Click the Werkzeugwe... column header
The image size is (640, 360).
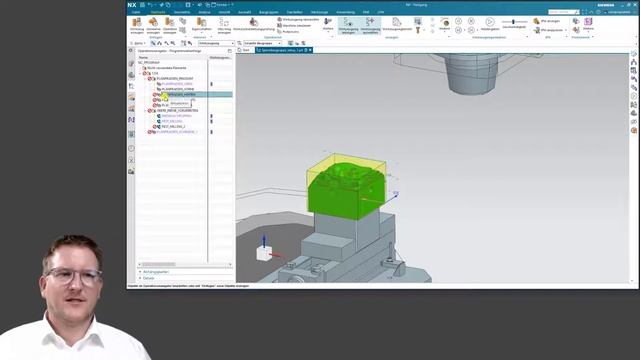point(220,58)
